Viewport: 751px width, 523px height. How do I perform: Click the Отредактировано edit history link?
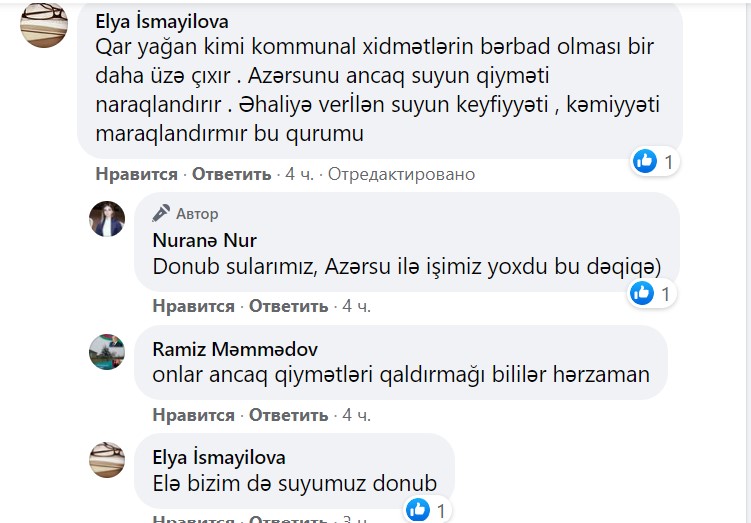[401, 174]
